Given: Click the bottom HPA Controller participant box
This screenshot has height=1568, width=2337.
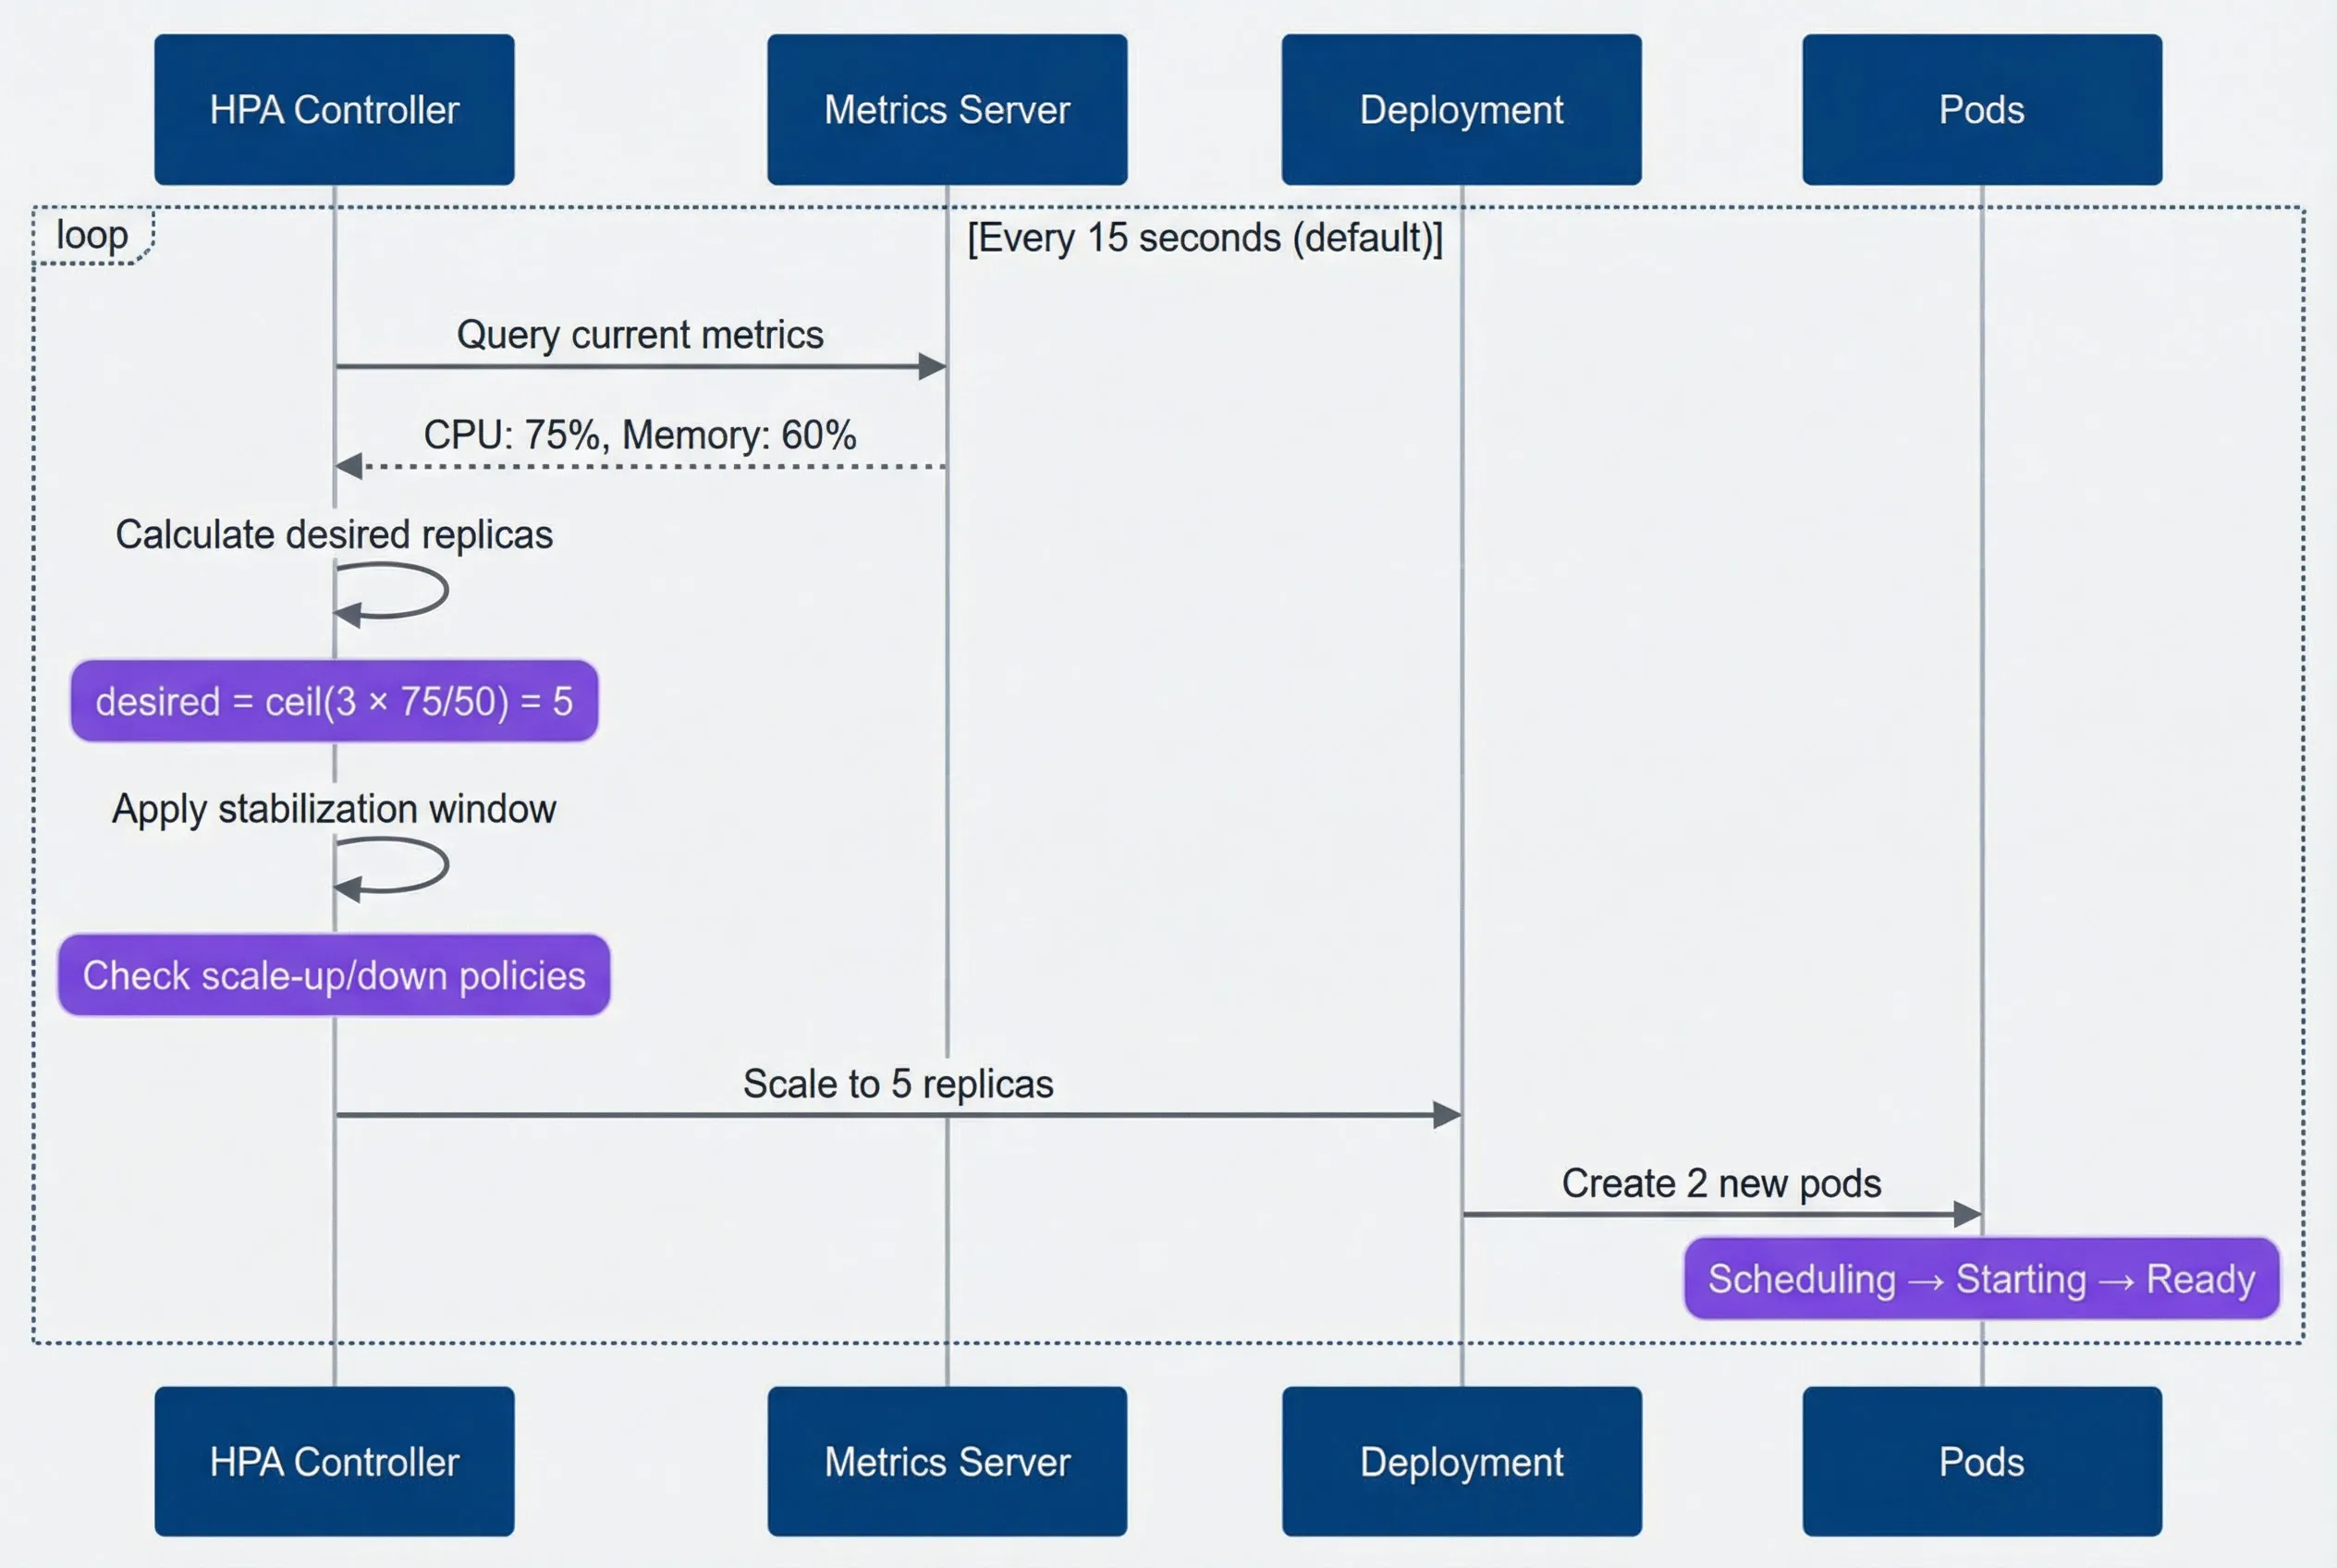Looking at the screenshot, I should 334,1461.
